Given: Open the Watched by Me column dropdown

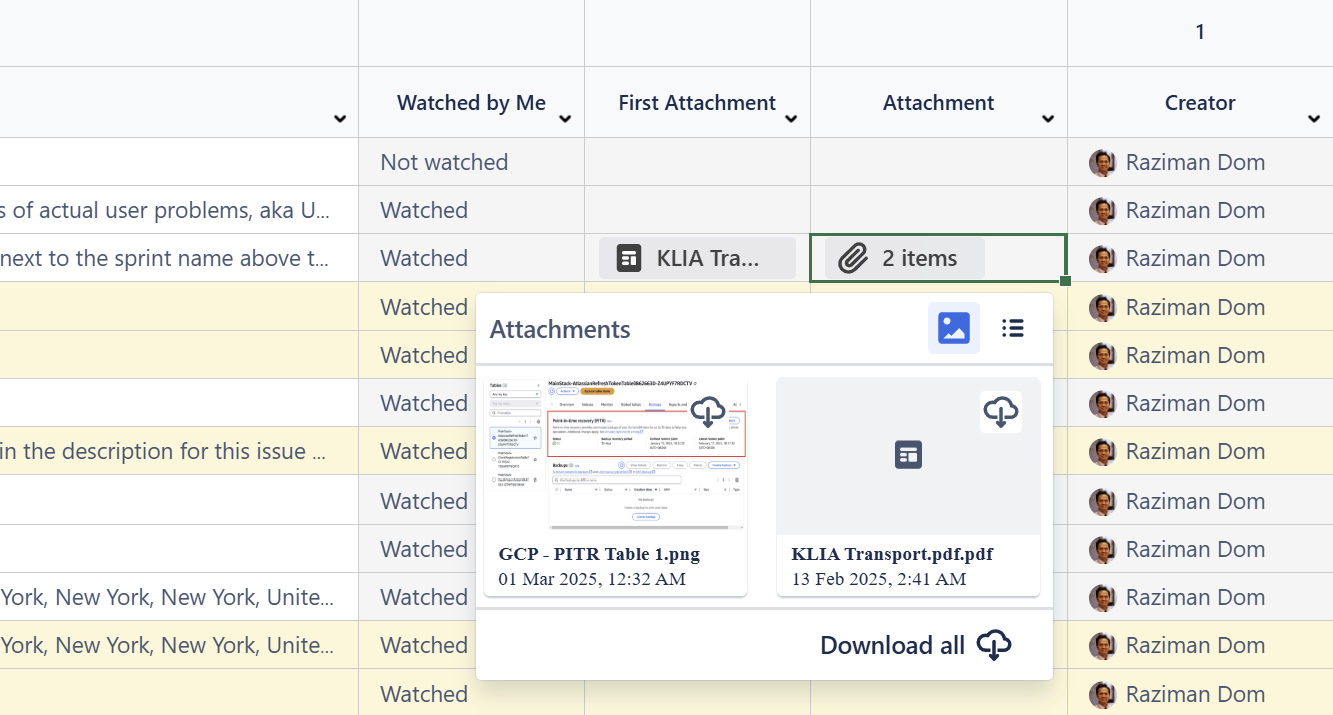Looking at the screenshot, I should click(x=565, y=119).
